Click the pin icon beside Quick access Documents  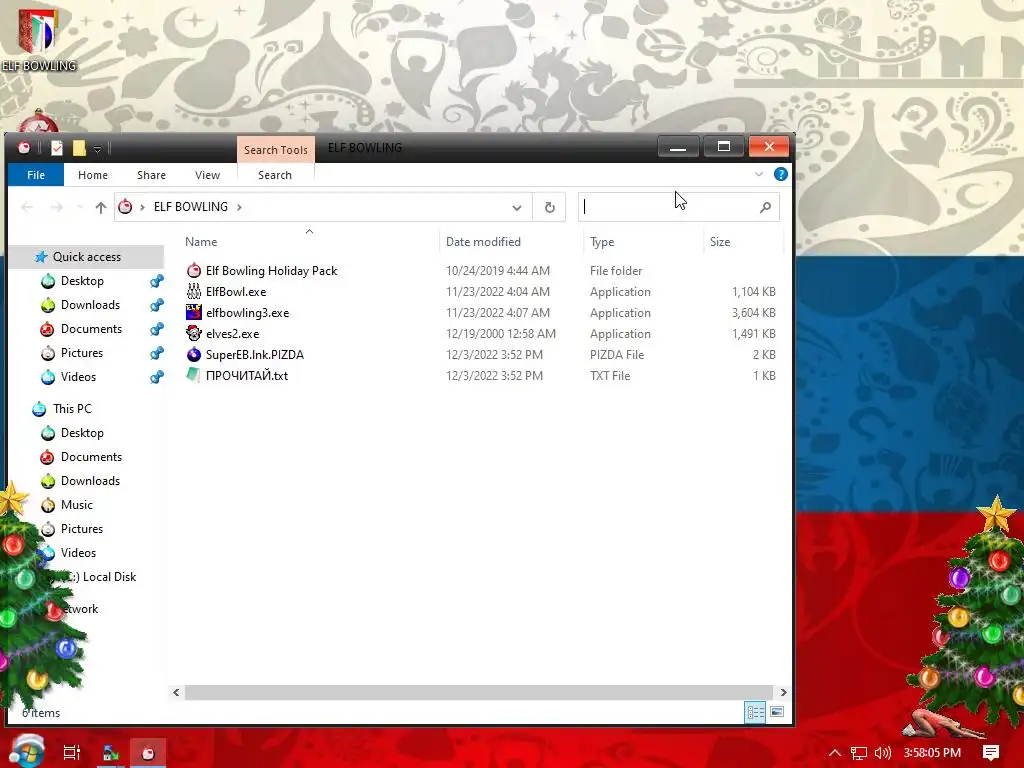coord(157,330)
